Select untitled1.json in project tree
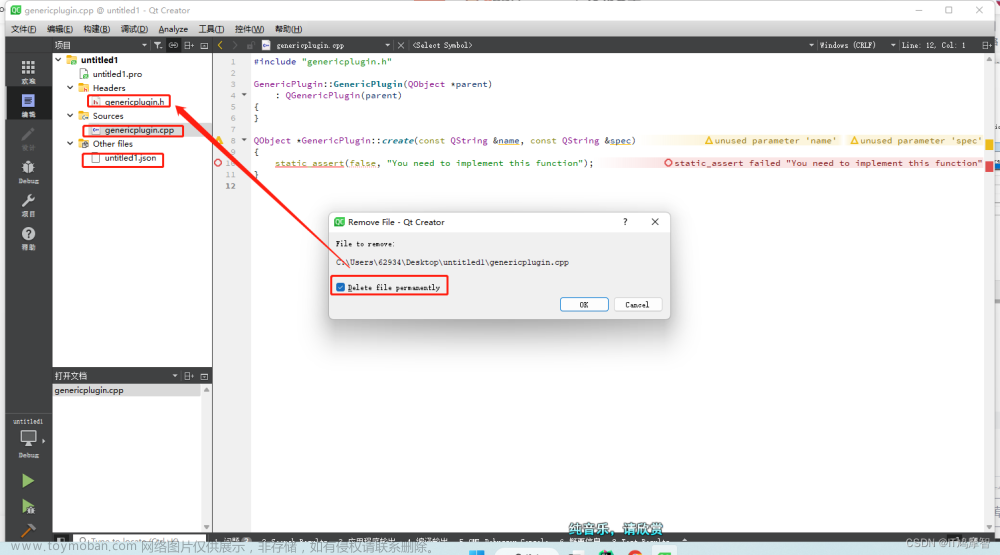1000x555 pixels. (129, 158)
